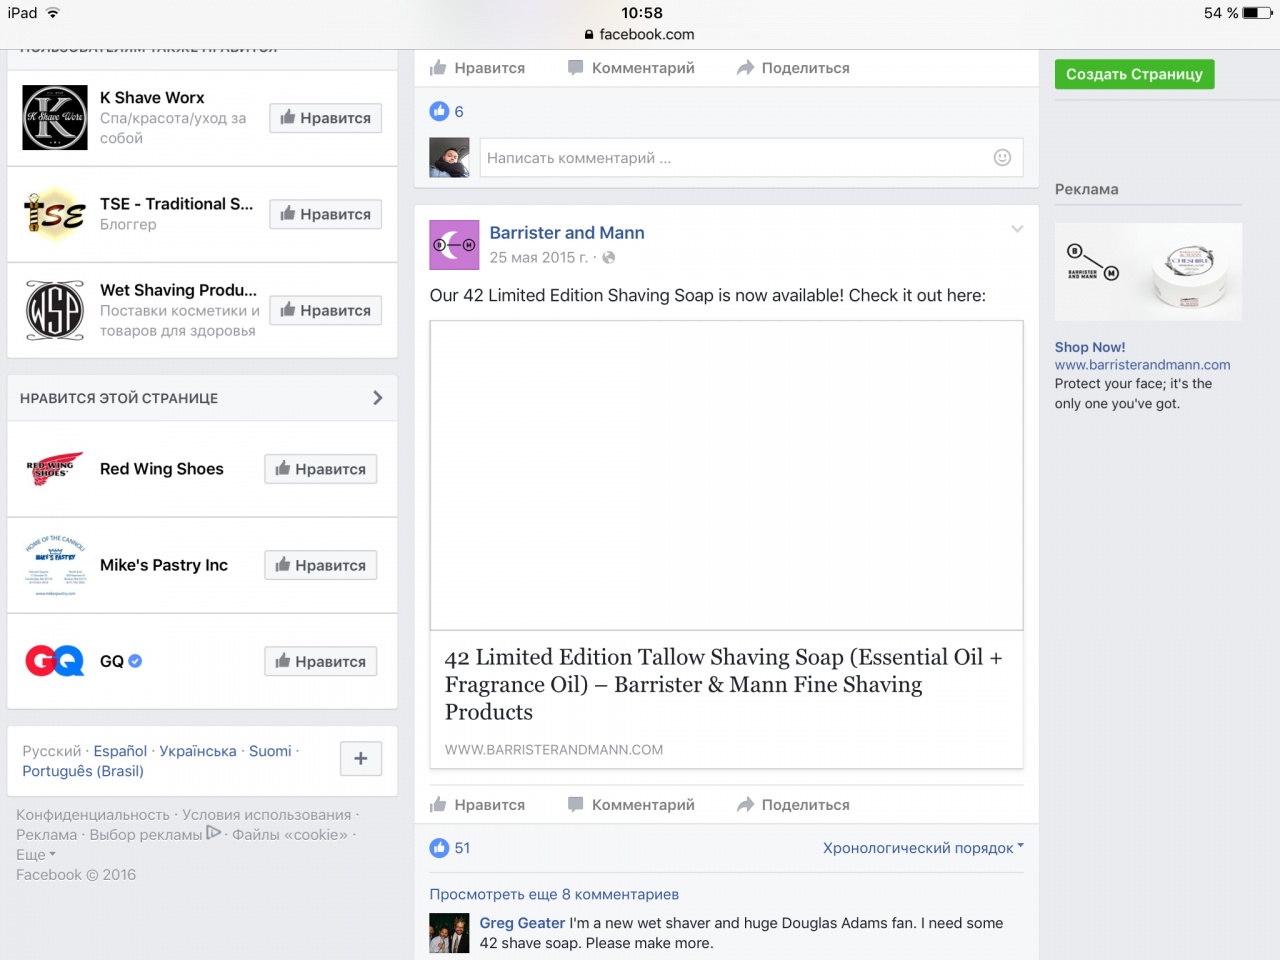This screenshot has width=1280, height=960.
Task: Tap battery indicator in status bar
Action: click(x=1257, y=13)
